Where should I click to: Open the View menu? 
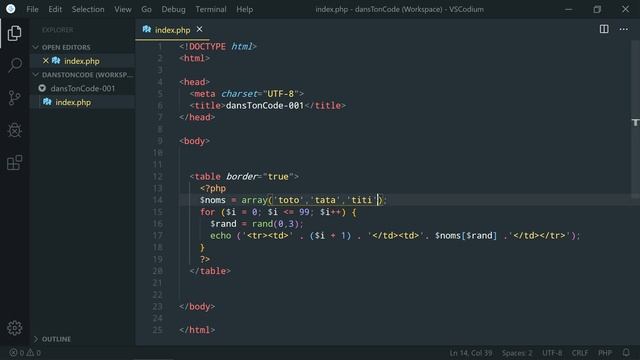coord(122,9)
